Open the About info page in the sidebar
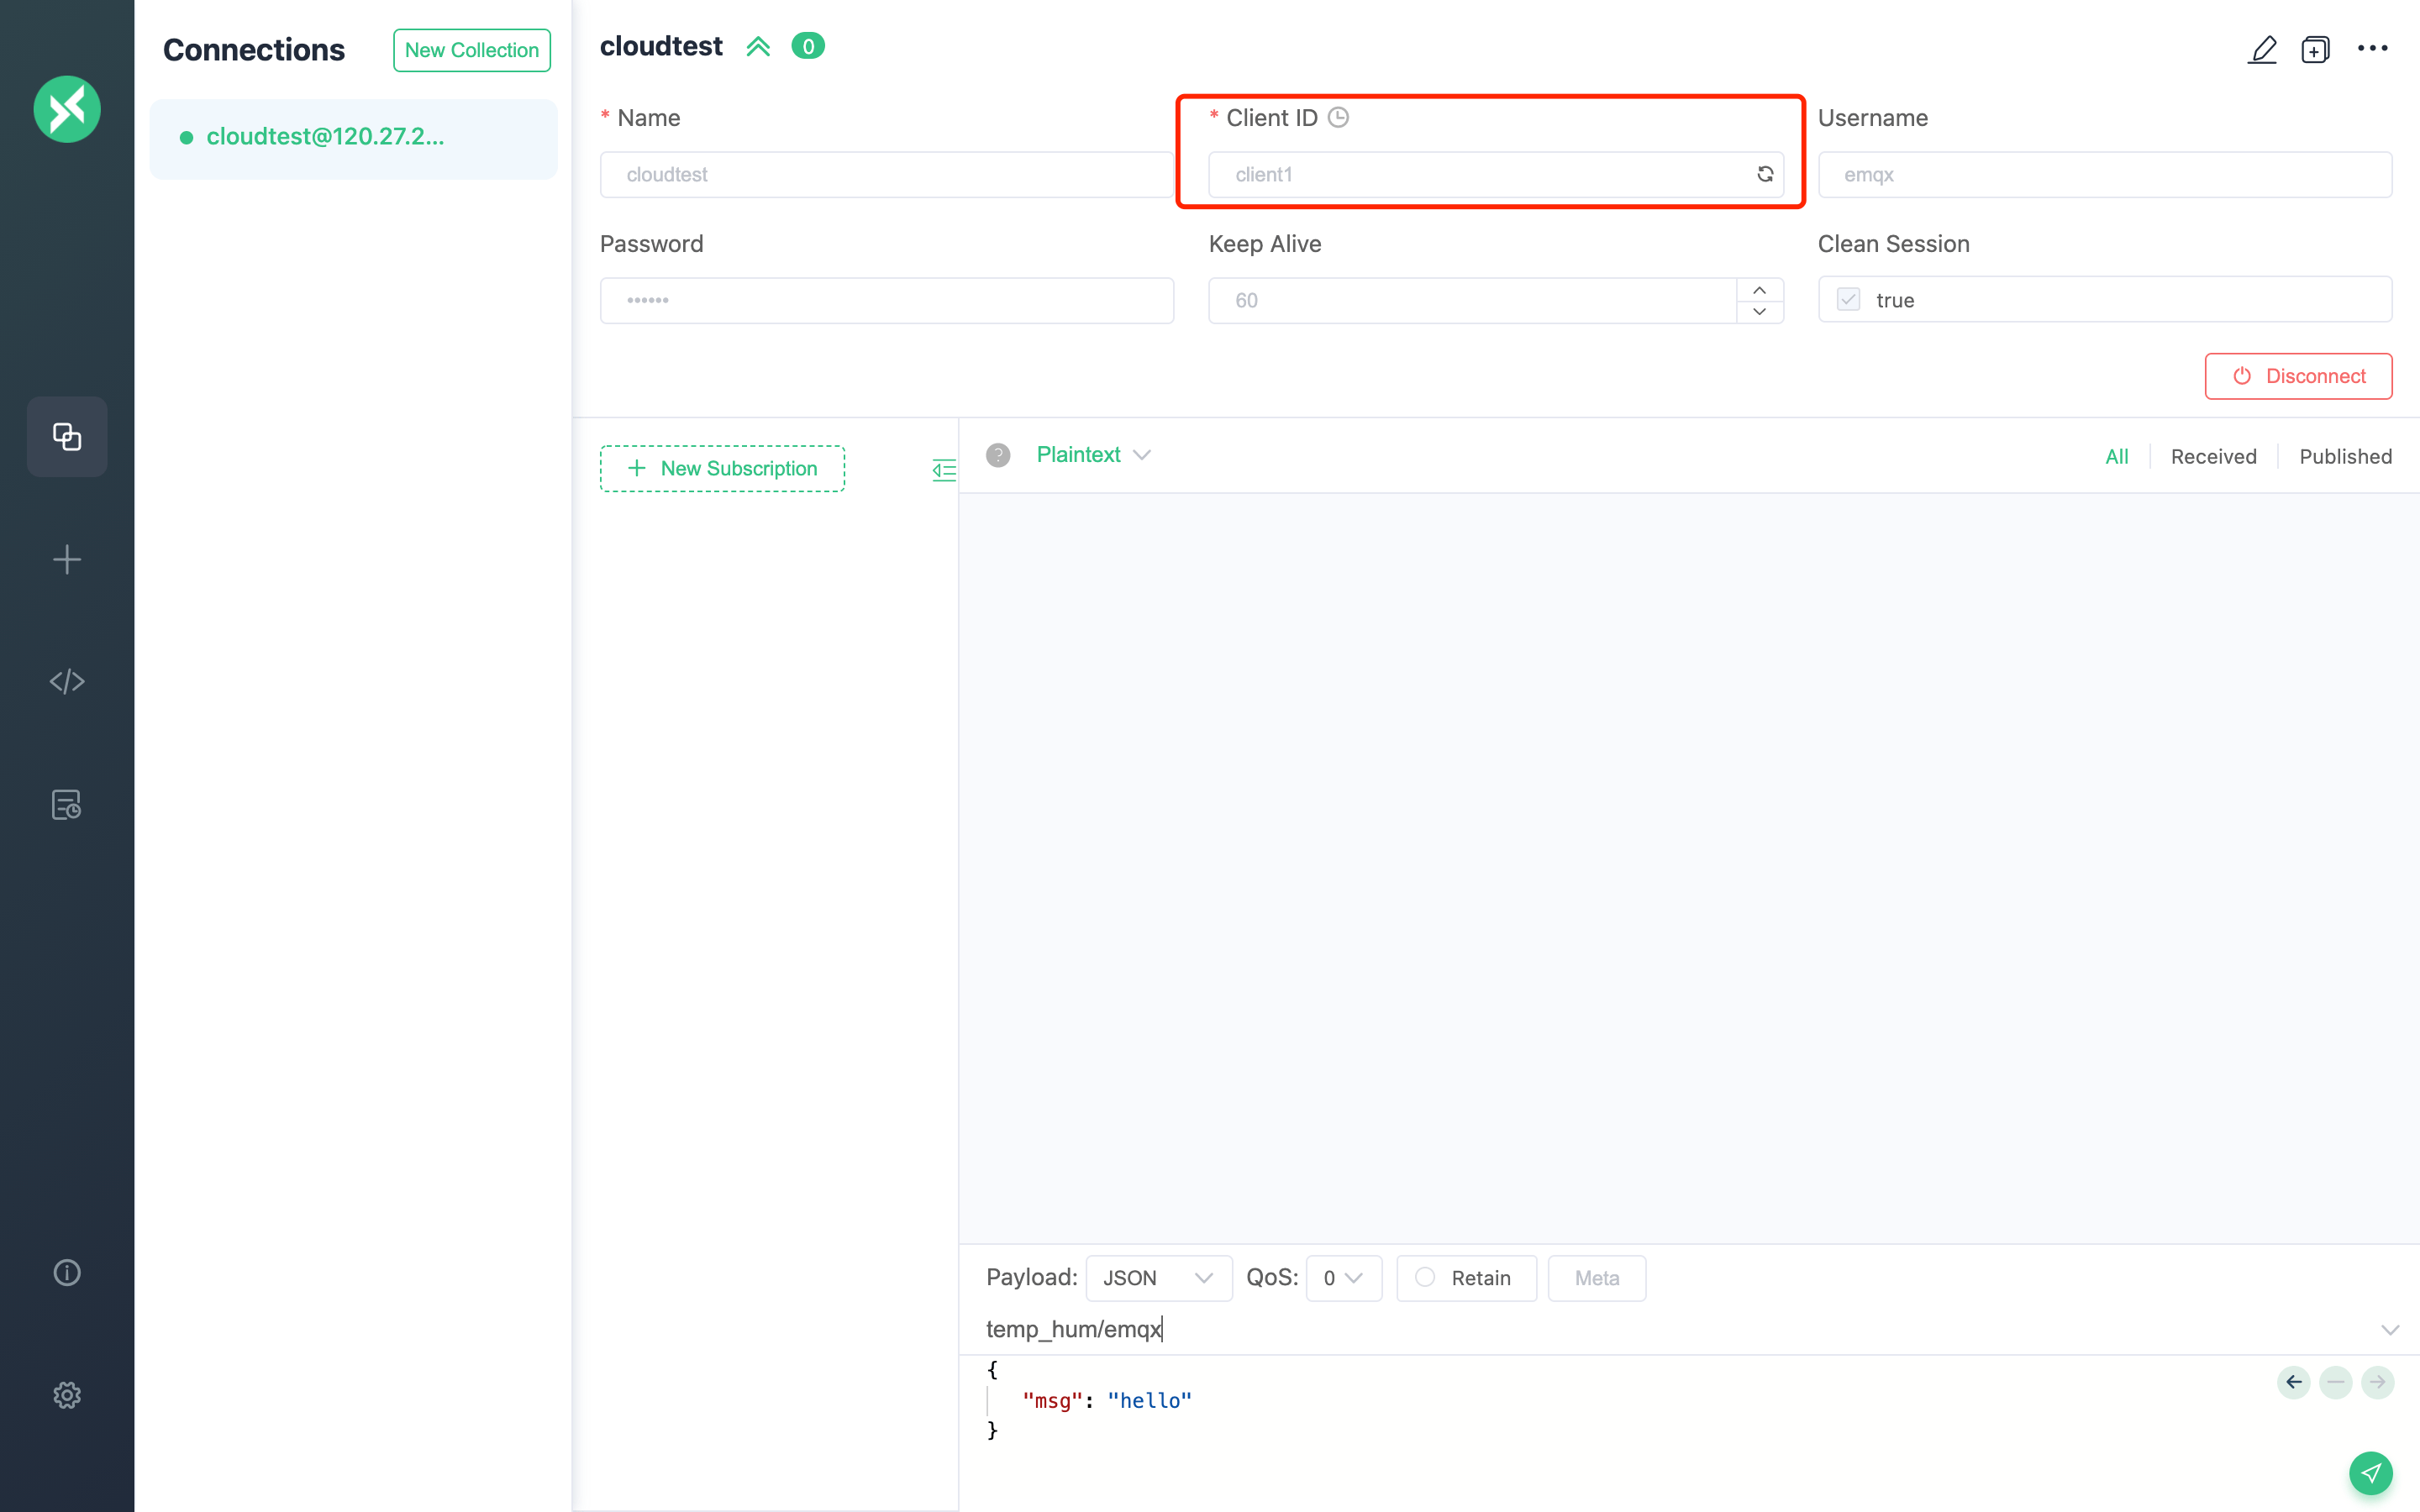 coord(67,1272)
